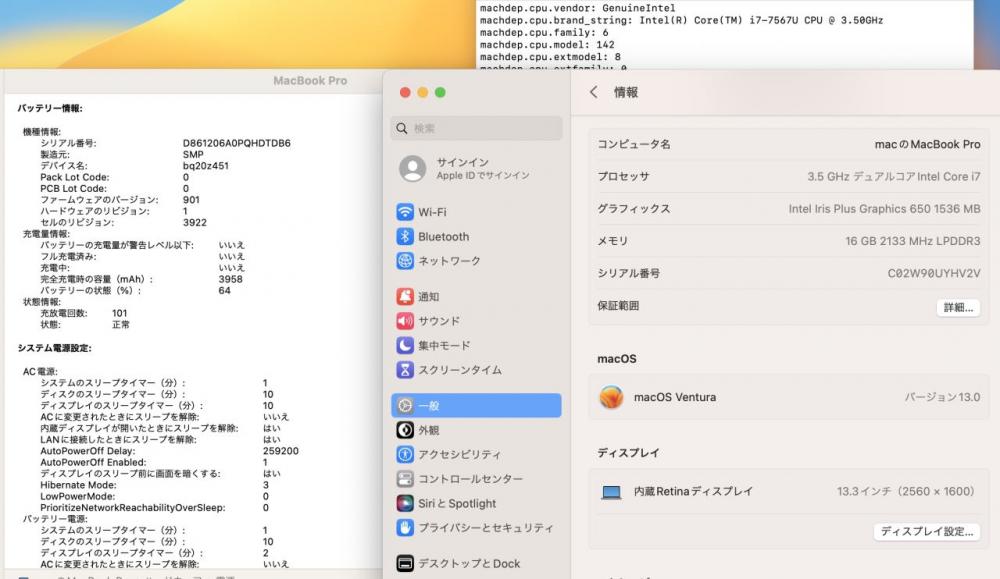Click Intel Iris Plus Graphics 650 text
This screenshot has height=579, width=1000.
pos(885,209)
